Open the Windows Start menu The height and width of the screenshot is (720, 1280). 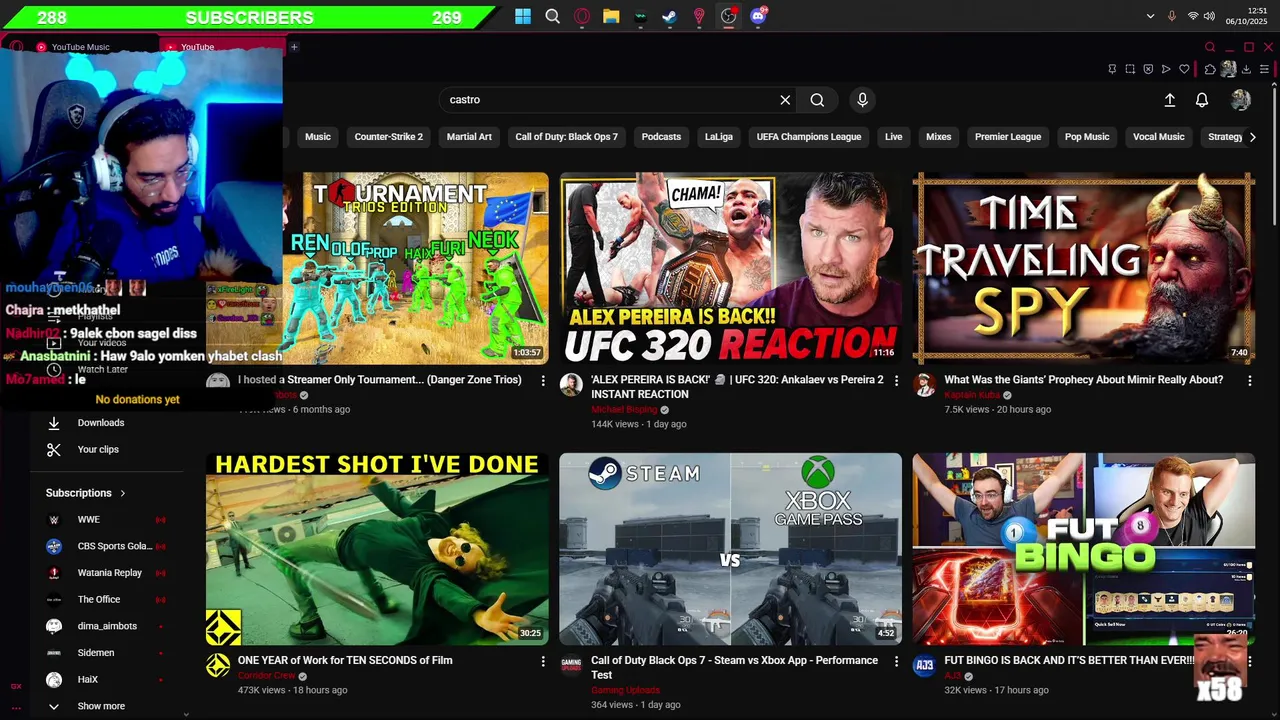tap(523, 16)
